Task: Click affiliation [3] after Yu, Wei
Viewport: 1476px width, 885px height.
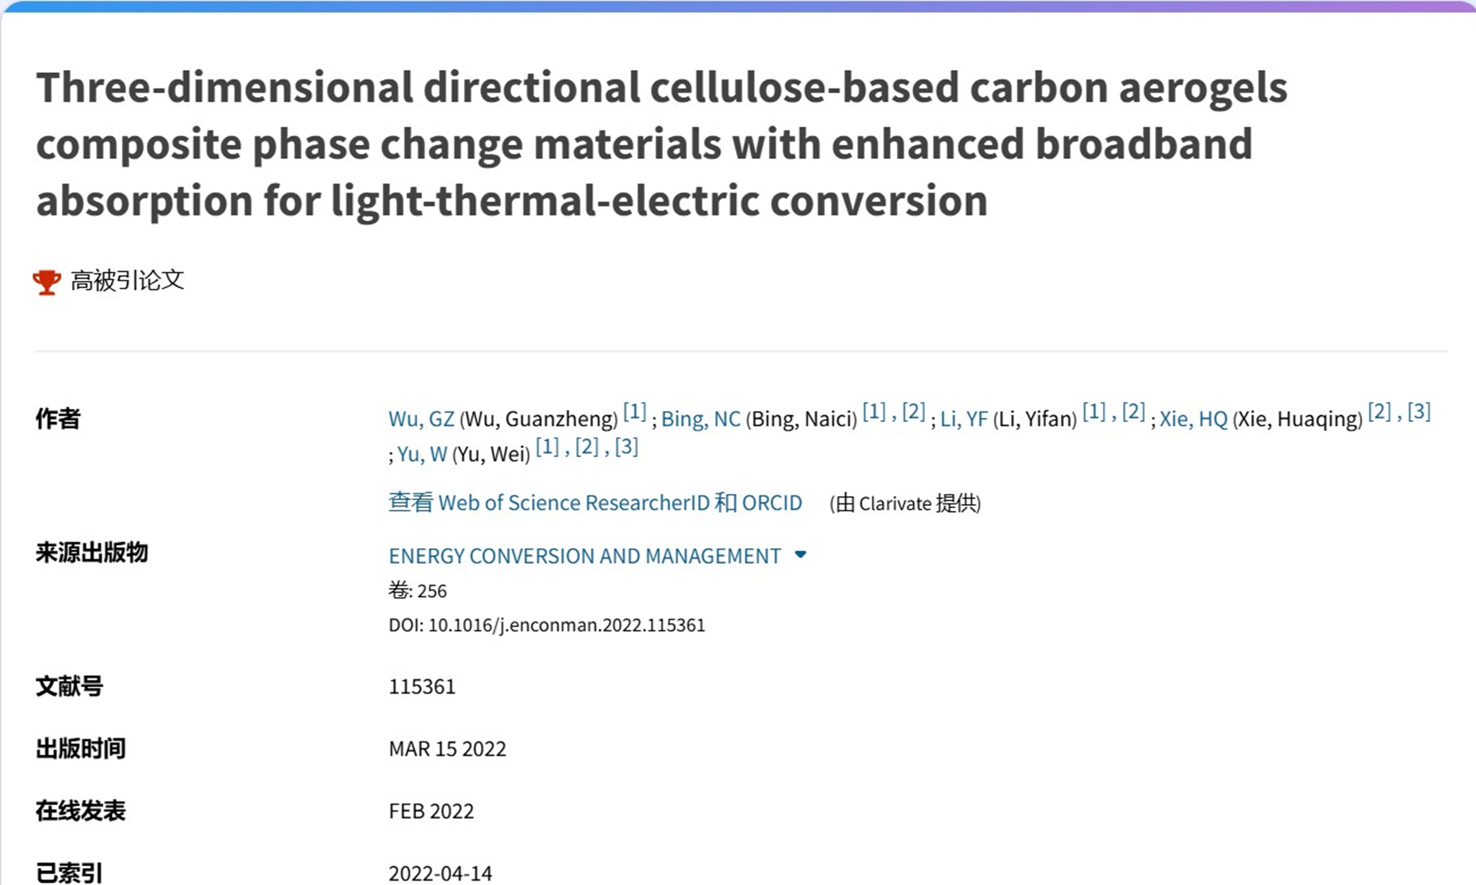Action: [626, 446]
